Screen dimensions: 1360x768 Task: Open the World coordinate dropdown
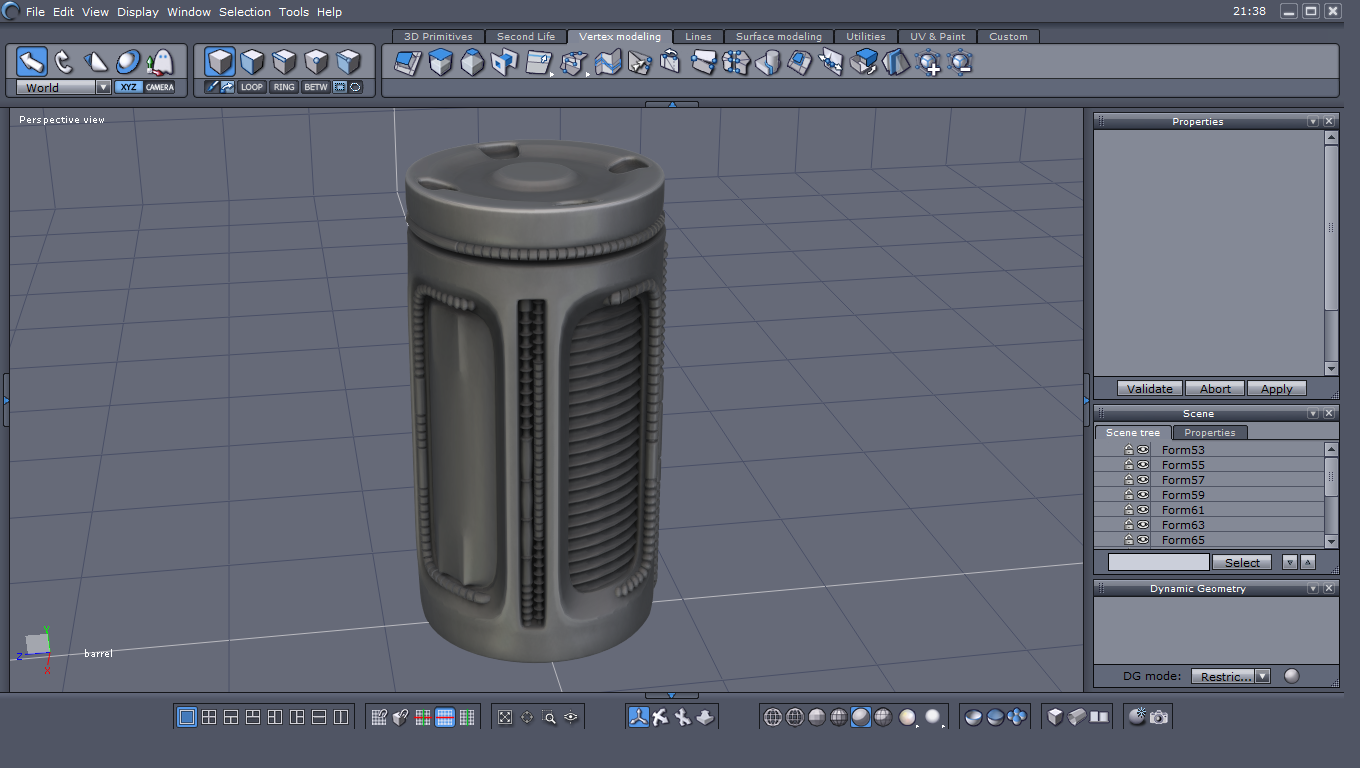103,87
